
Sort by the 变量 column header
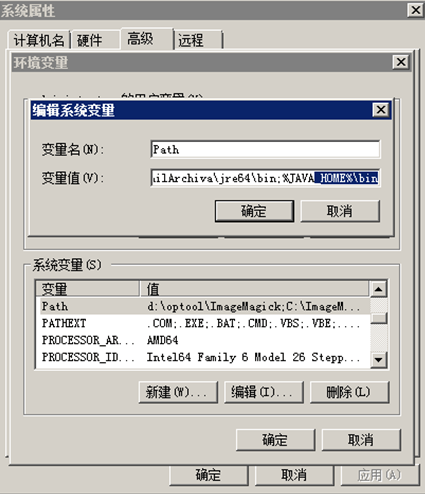click(x=88, y=289)
